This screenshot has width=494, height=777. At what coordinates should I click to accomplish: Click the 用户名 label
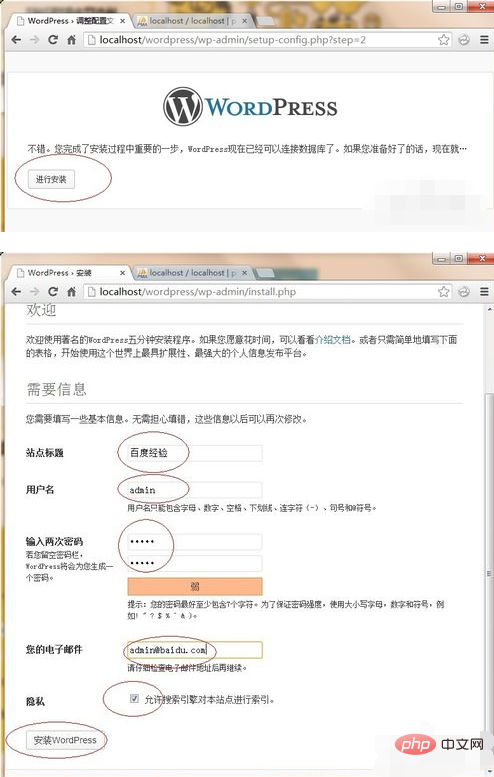tap(40, 490)
